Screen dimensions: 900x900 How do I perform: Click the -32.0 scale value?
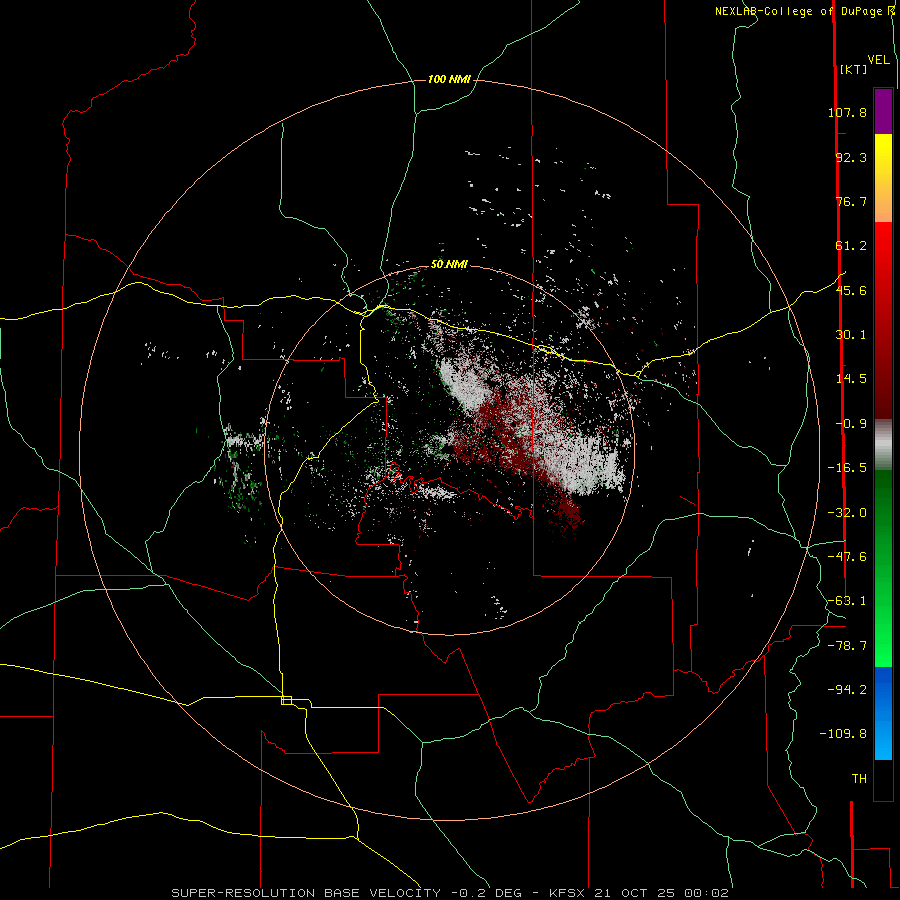point(847,513)
